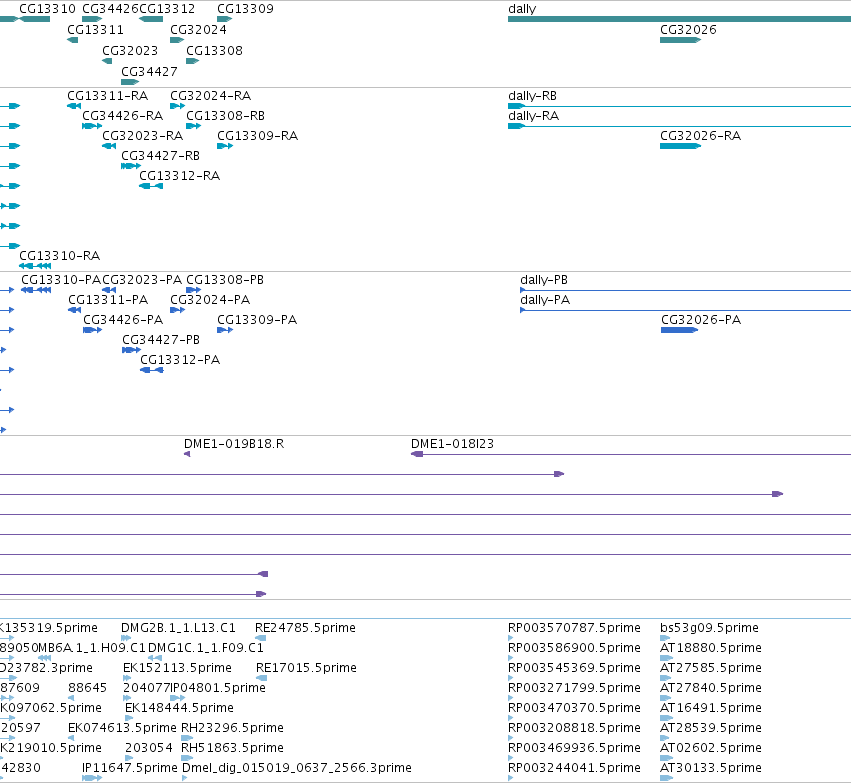Image resolution: width=851 pixels, height=783 pixels.
Task: Click protein label CG32023-PA
Action: (x=142, y=280)
